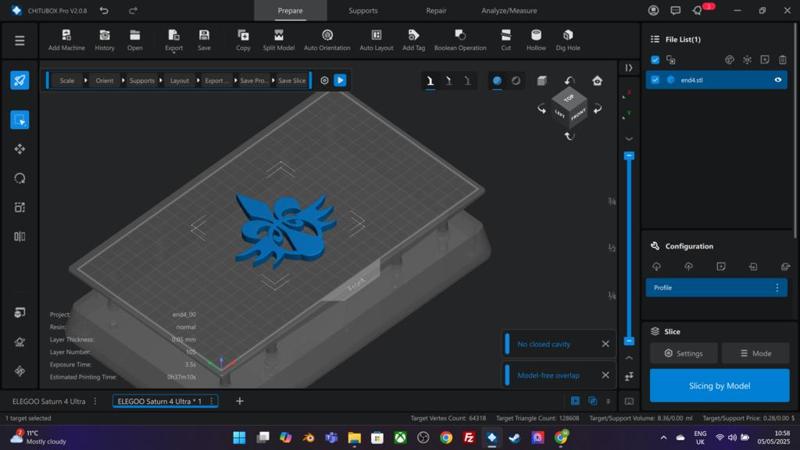Click the bottom handle of layer slider
This screenshot has height=450, width=800.
click(629, 341)
